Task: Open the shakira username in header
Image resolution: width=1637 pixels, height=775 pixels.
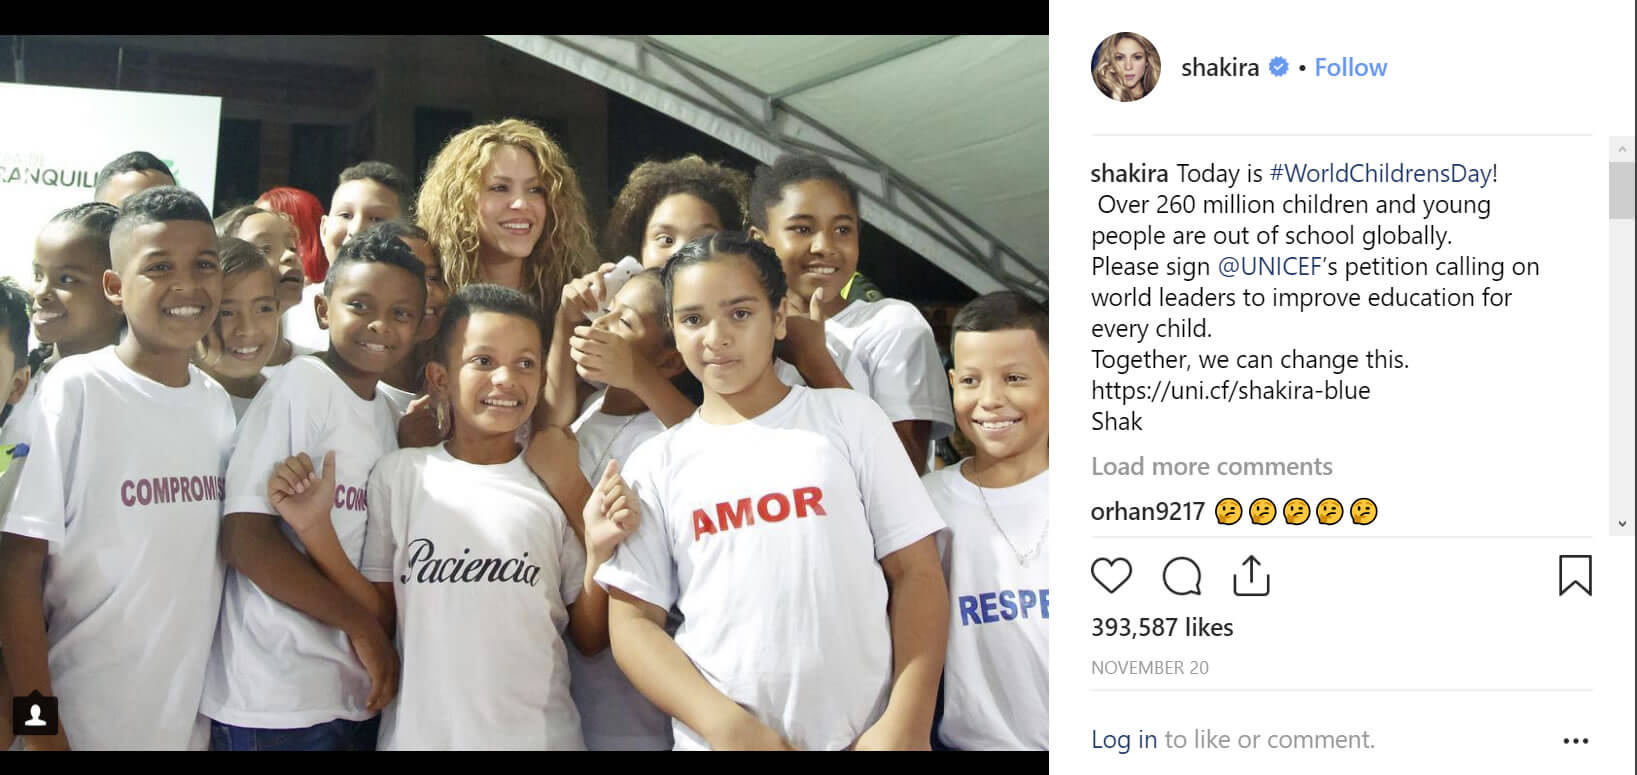Action: click(x=1220, y=67)
